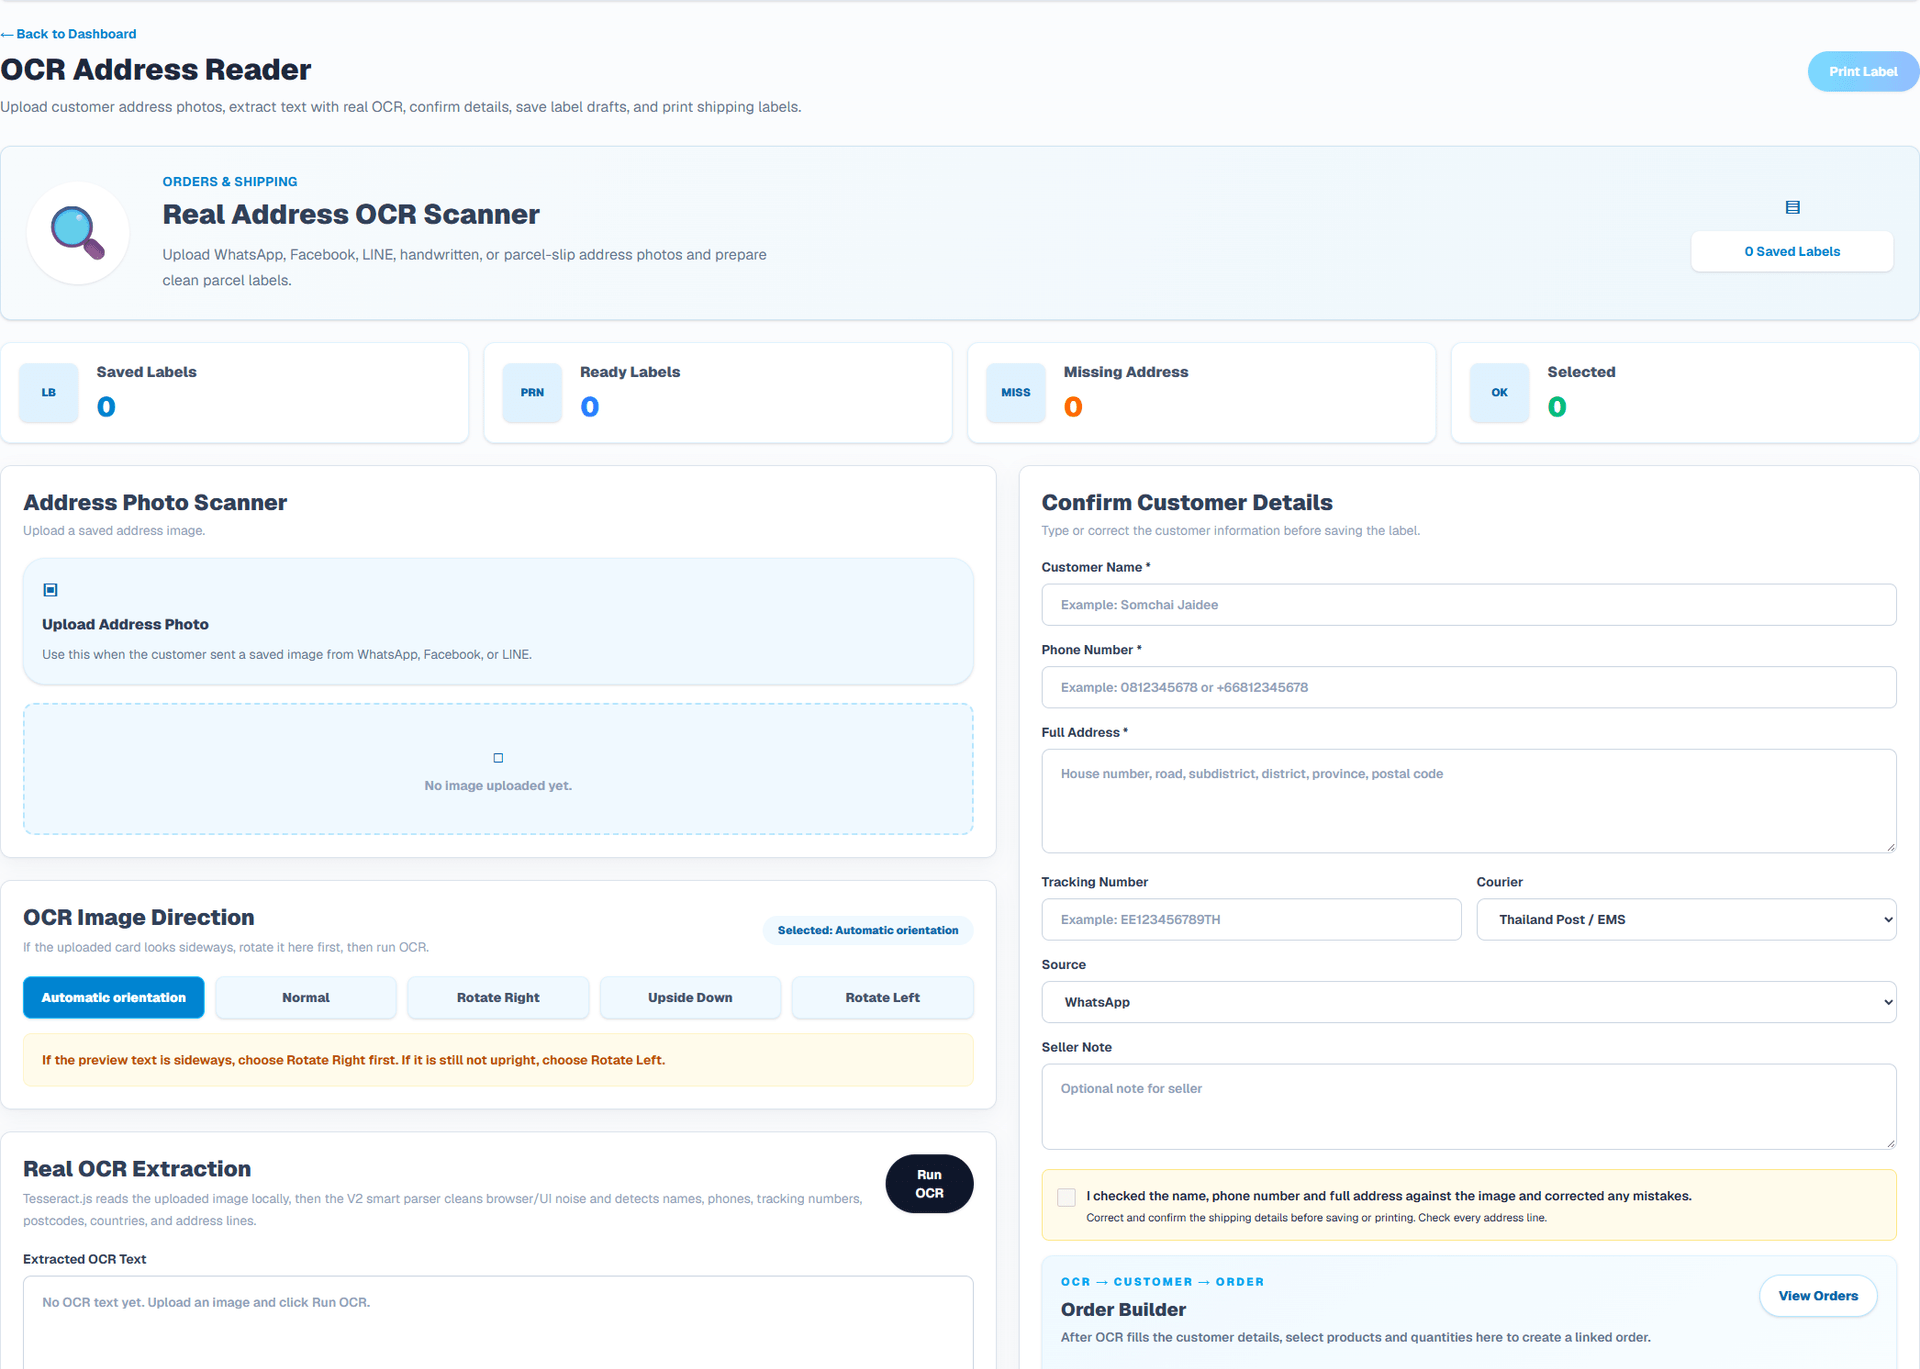Click the 'Real Address OCR Scanner' heading

point(351,214)
